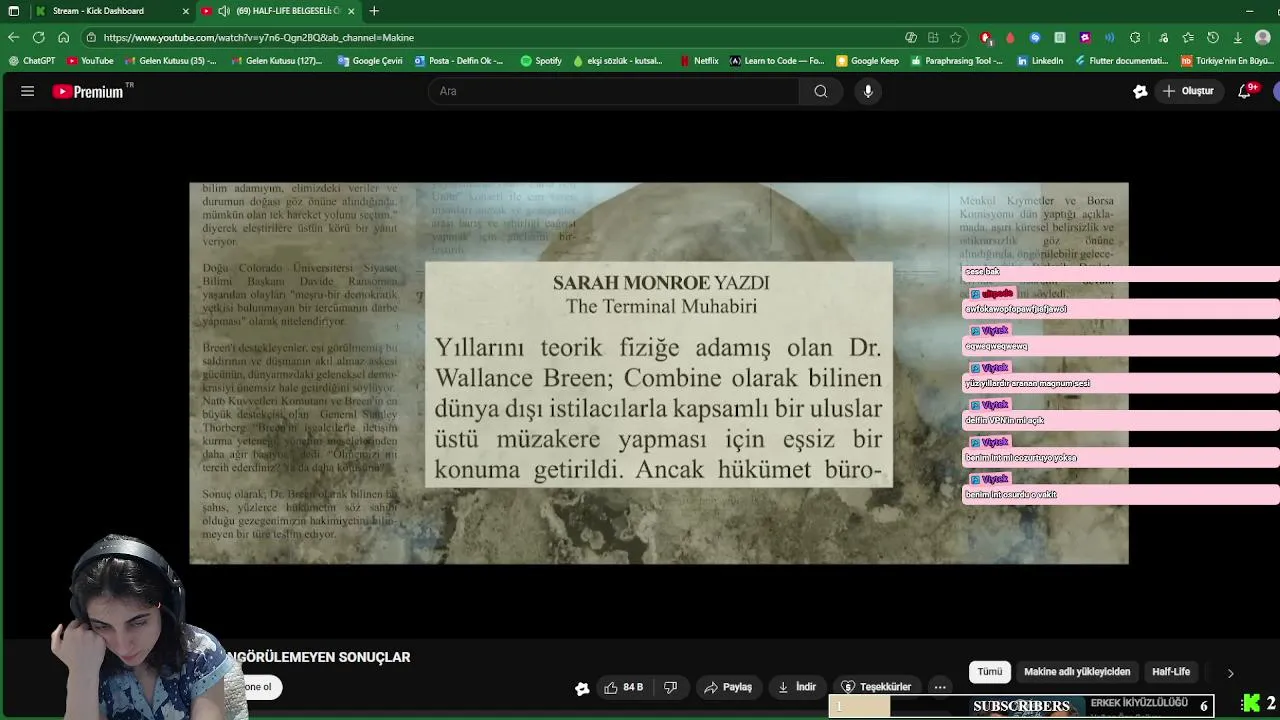Open browser downloads icon
This screenshot has width=1280, height=720.
(1237, 37)
